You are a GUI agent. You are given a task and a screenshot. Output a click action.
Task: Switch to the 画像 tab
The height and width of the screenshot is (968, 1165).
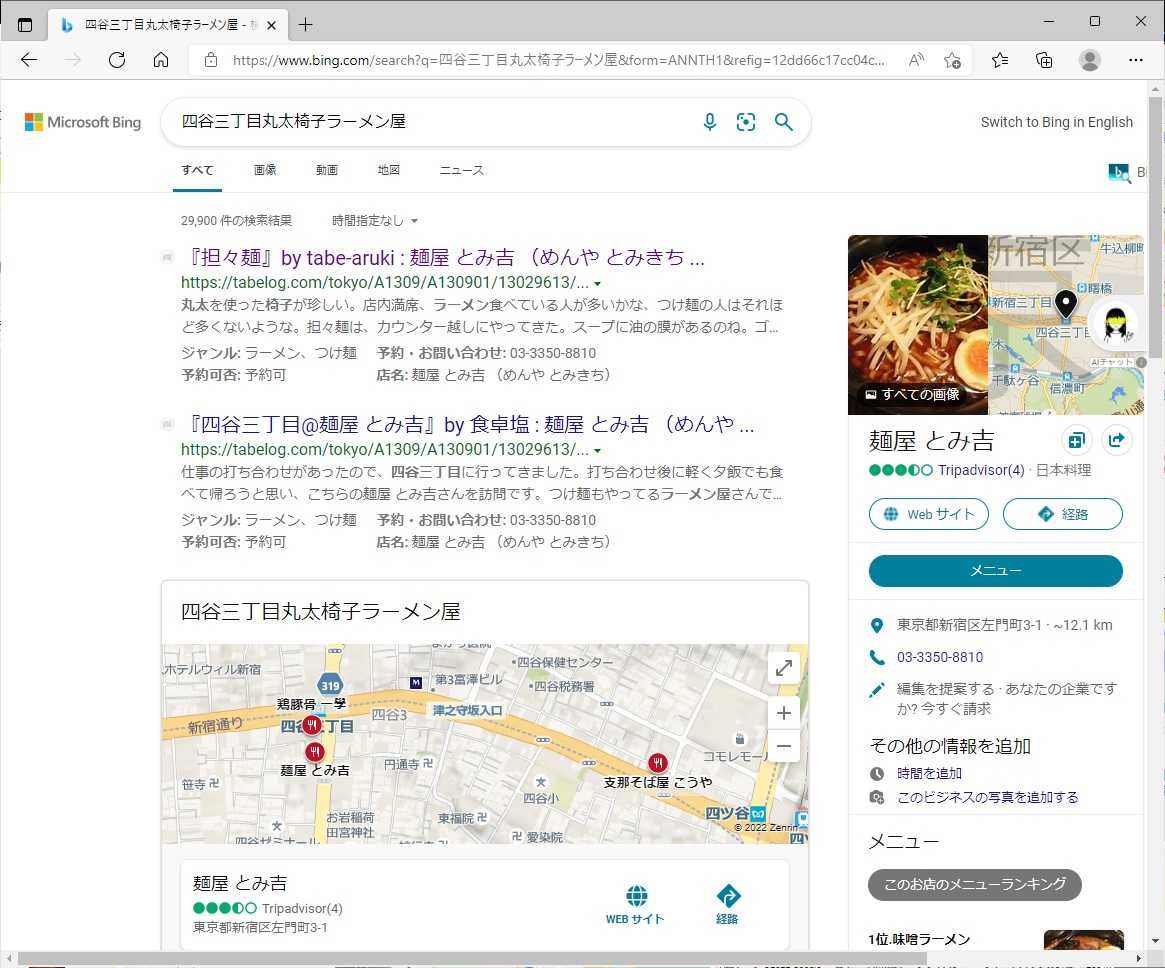(265, 170)
